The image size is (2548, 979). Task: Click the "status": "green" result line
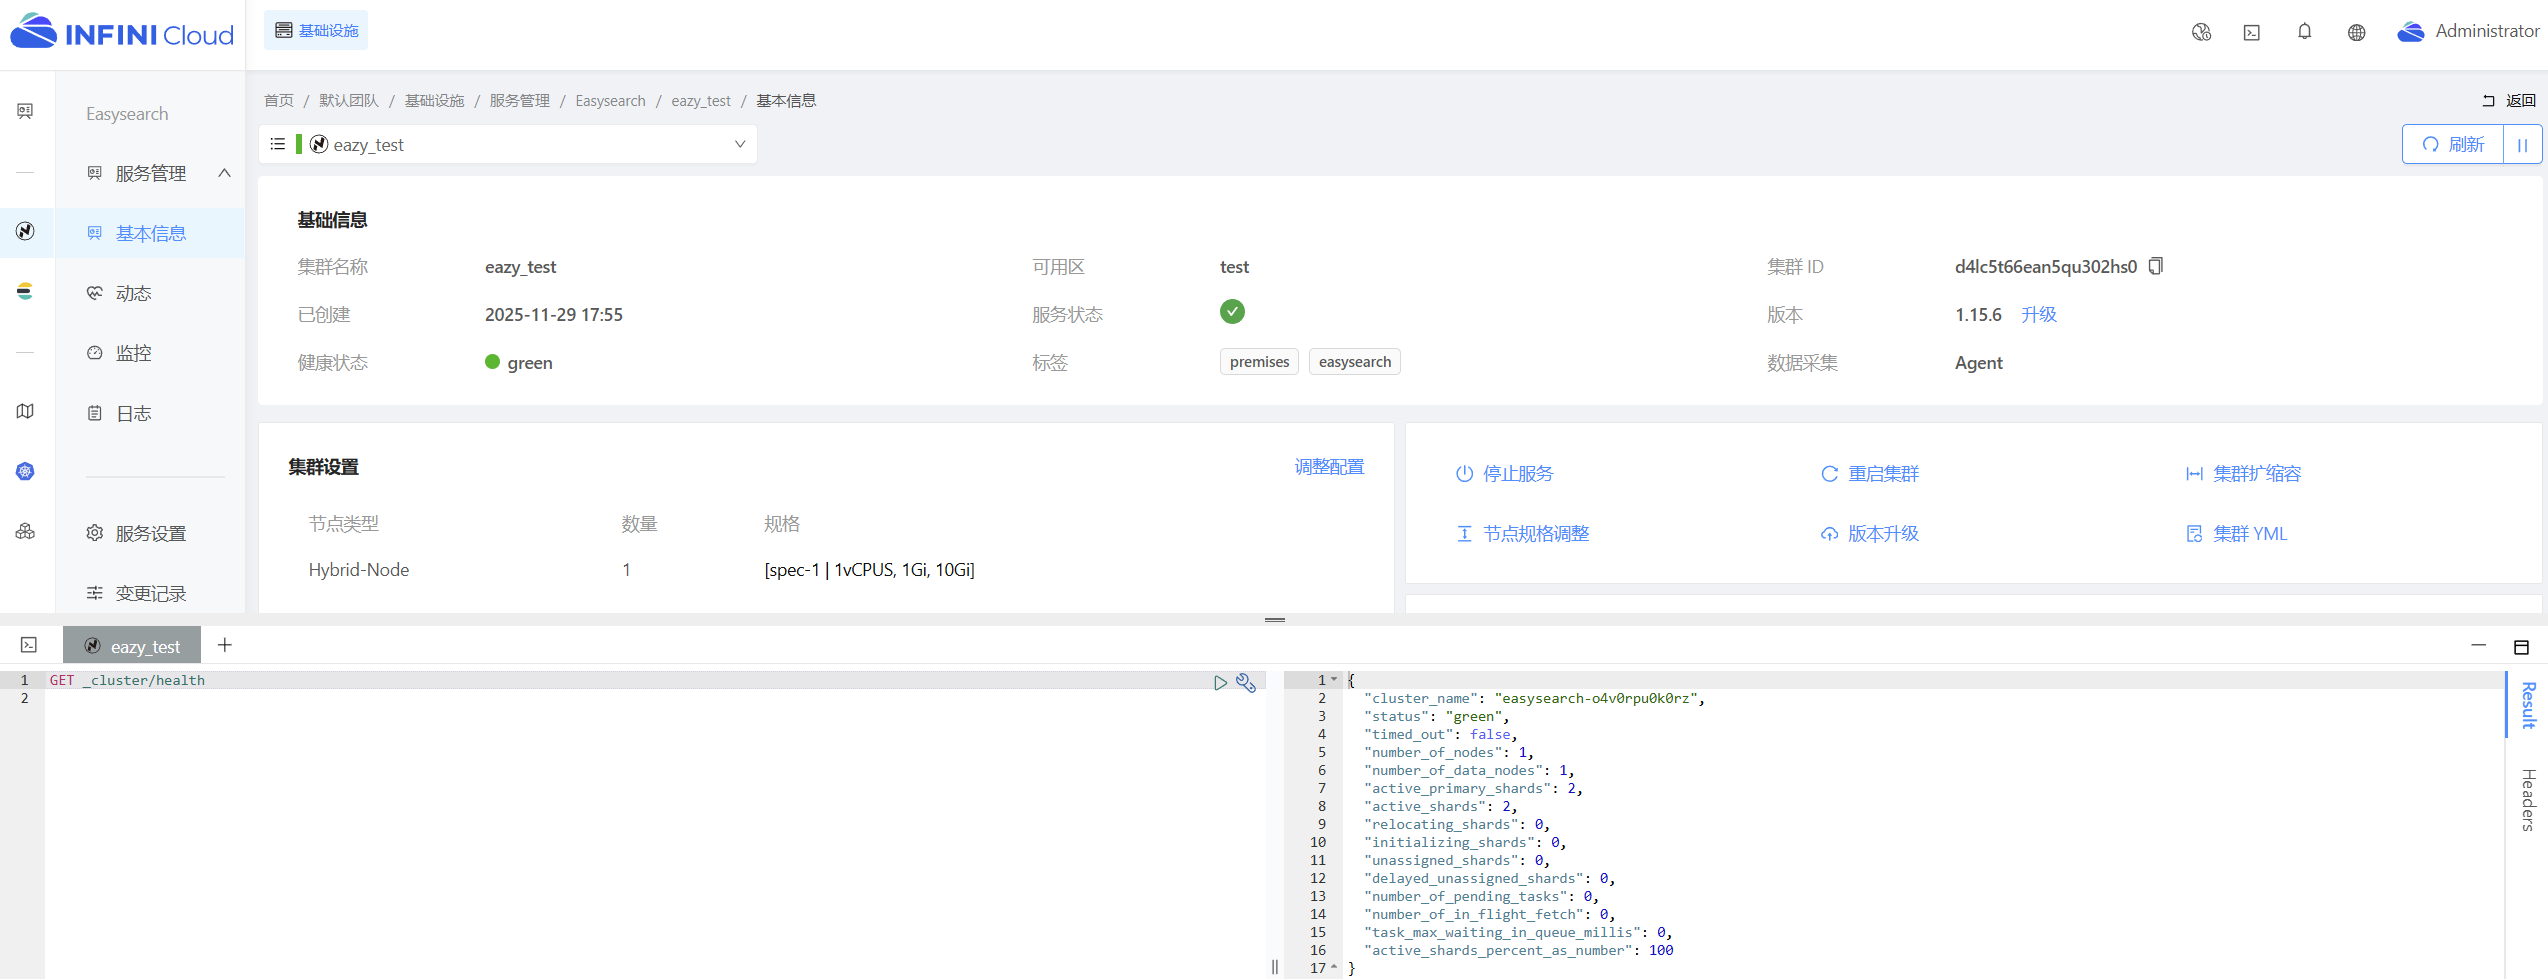coord(1437,716)
